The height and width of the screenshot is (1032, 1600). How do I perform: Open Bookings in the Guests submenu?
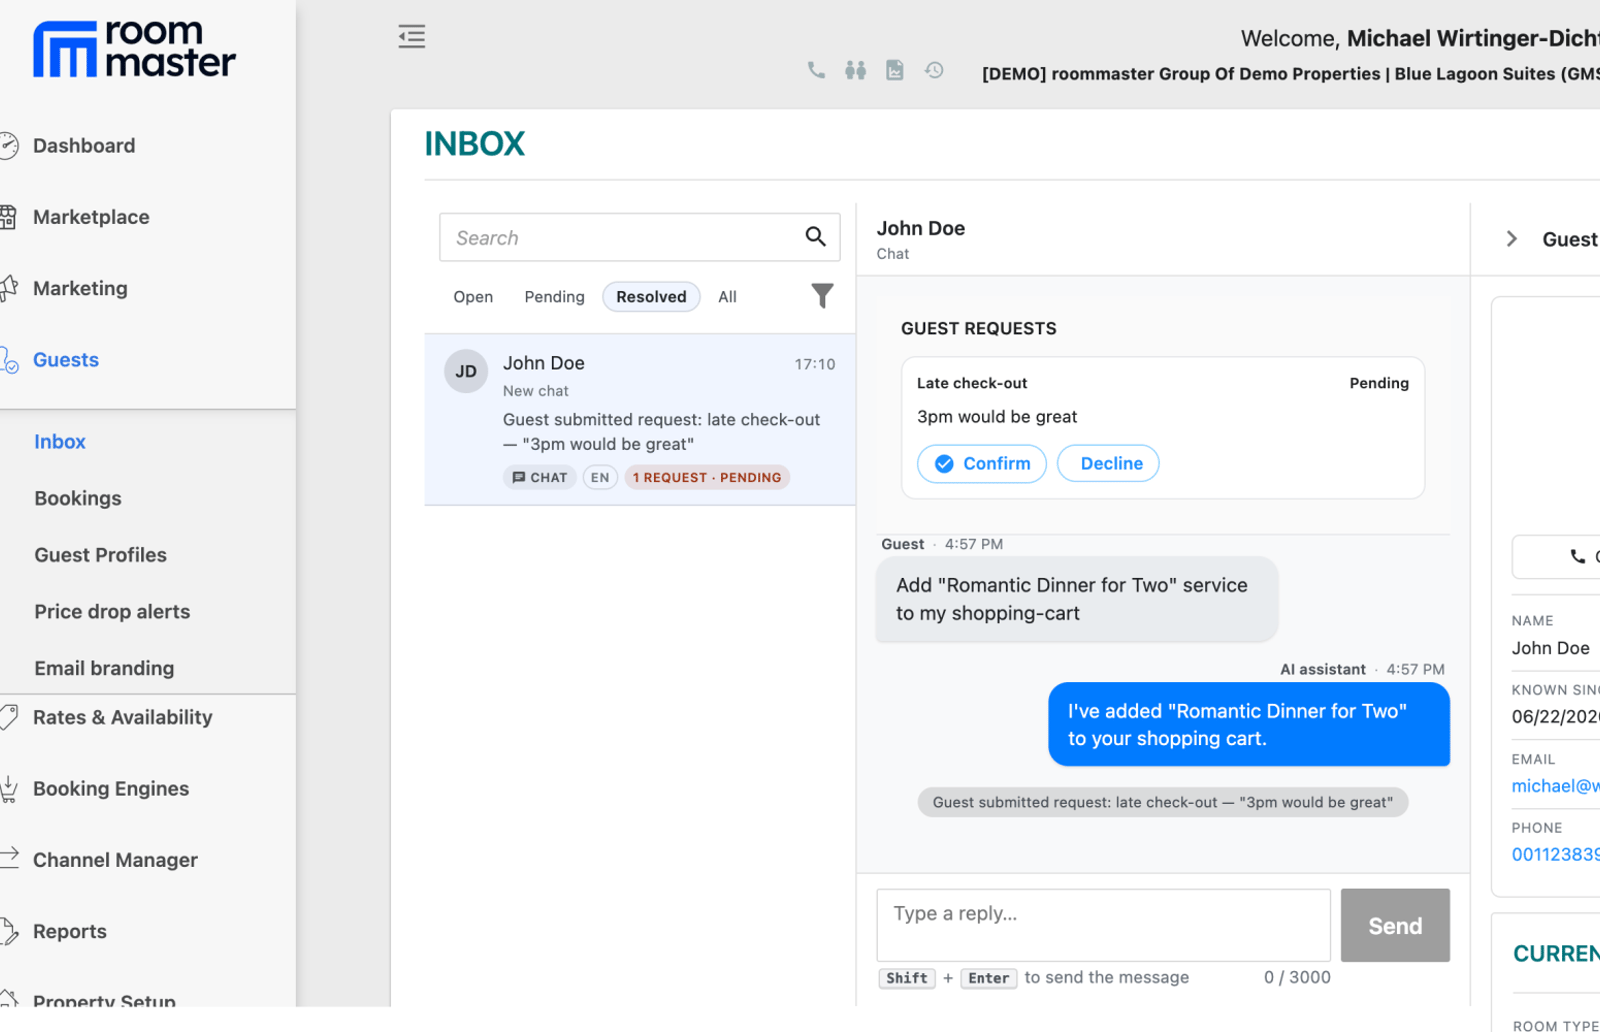[x=78, y=499]
